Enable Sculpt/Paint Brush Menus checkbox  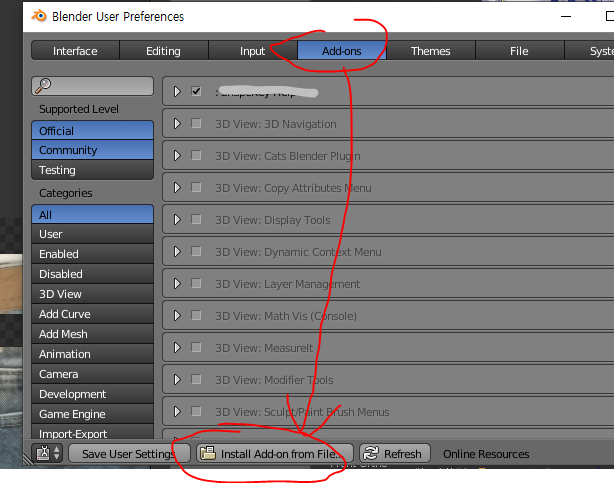196,411
